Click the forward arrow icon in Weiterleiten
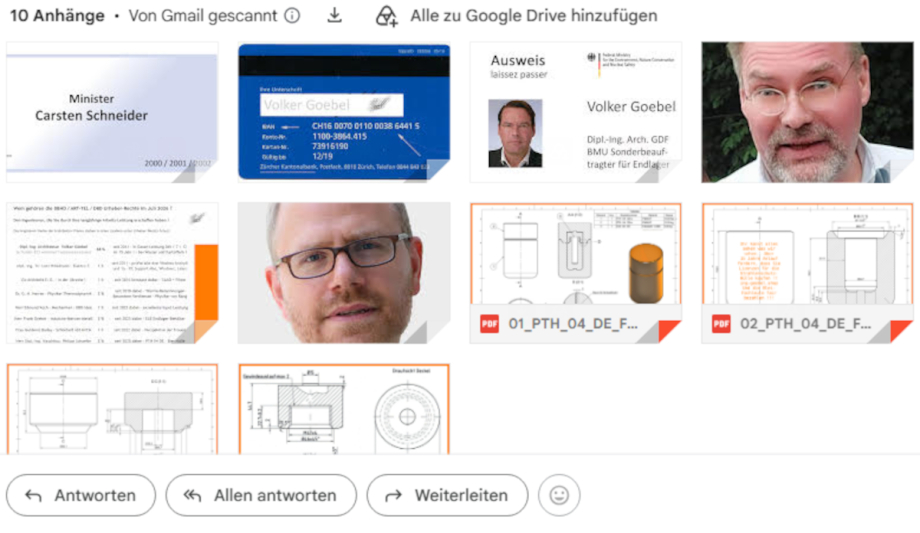Screen dimensions: 920x533 point(393,496)
